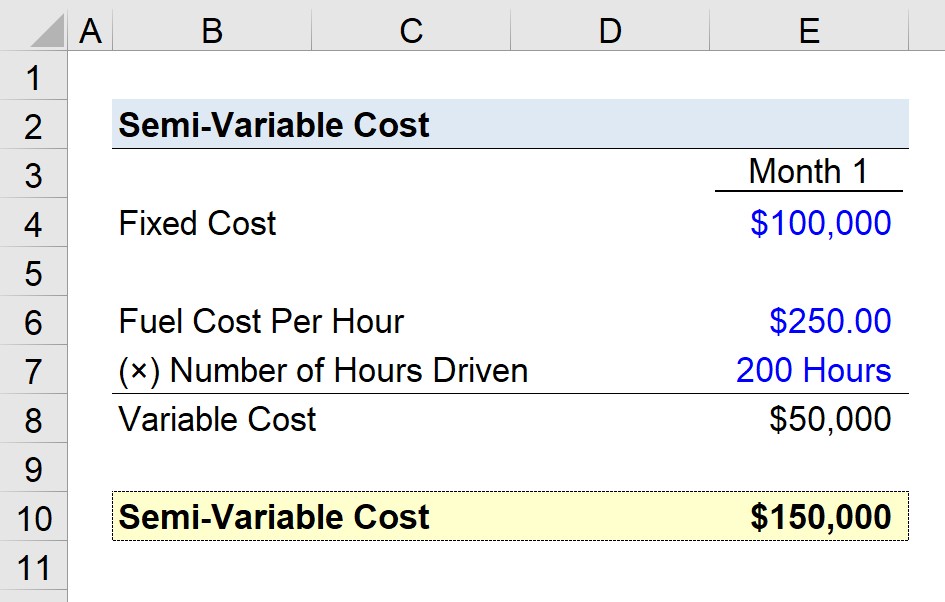Image resolution: width=945 pixels, height=602 pixels.
Task: Select the $50,000 variable cost cell
Action: tap(829, 419)
